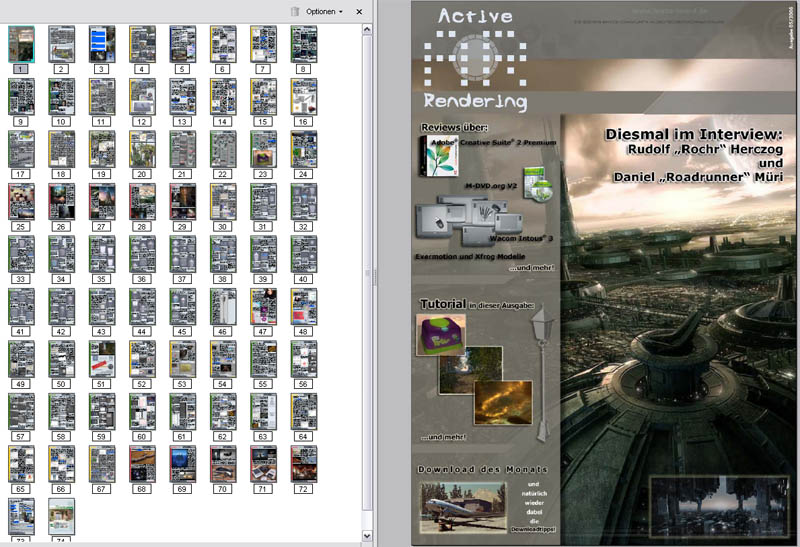The image size is (800, 547).
Task: Select page 53 thumbnail
Action: click(183, 360)
